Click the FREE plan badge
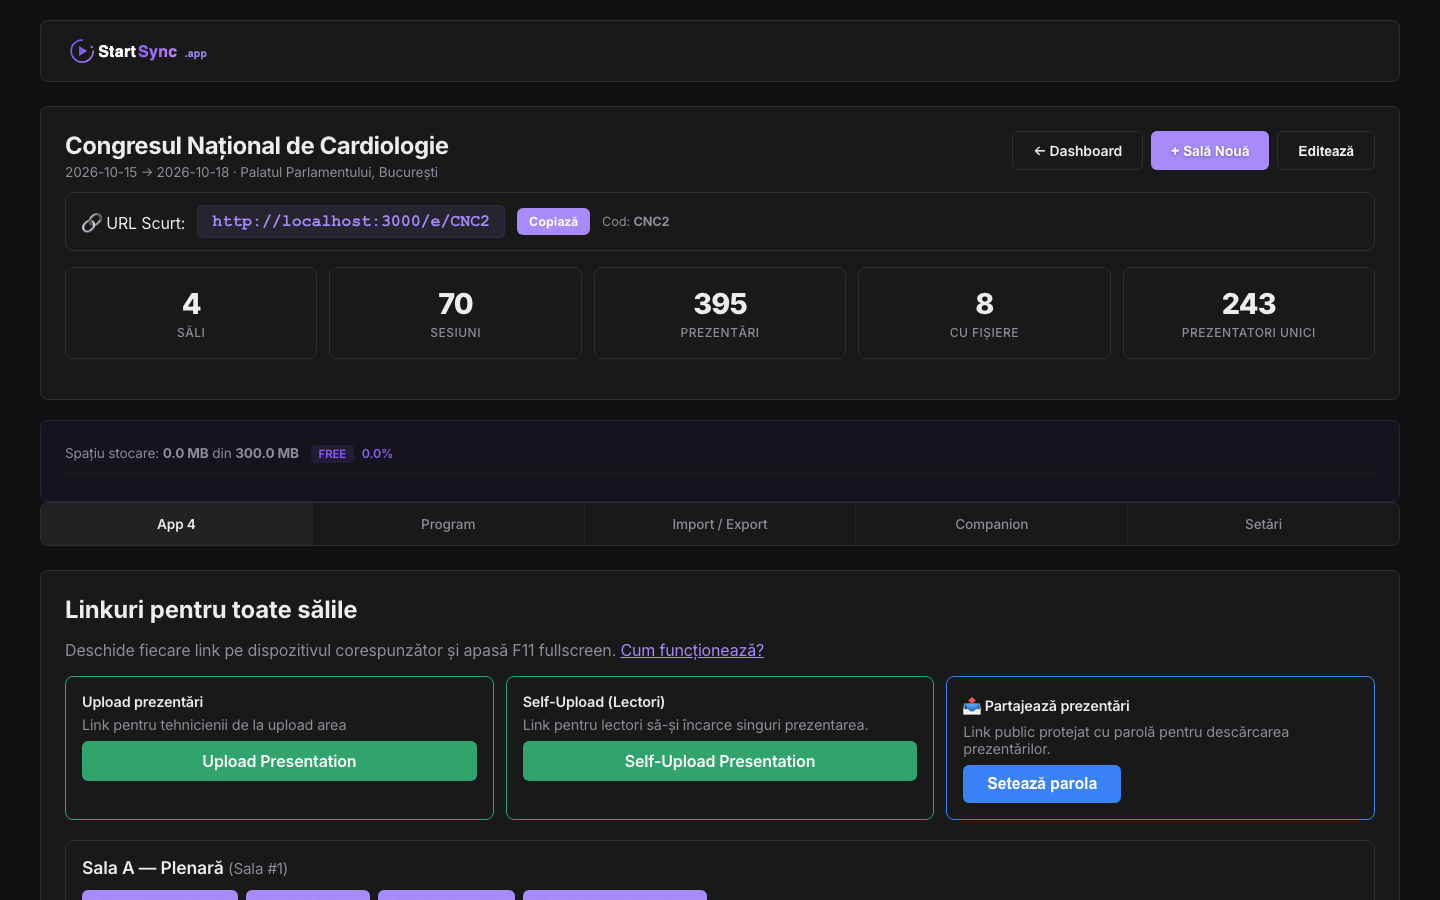 click(332, 454)
